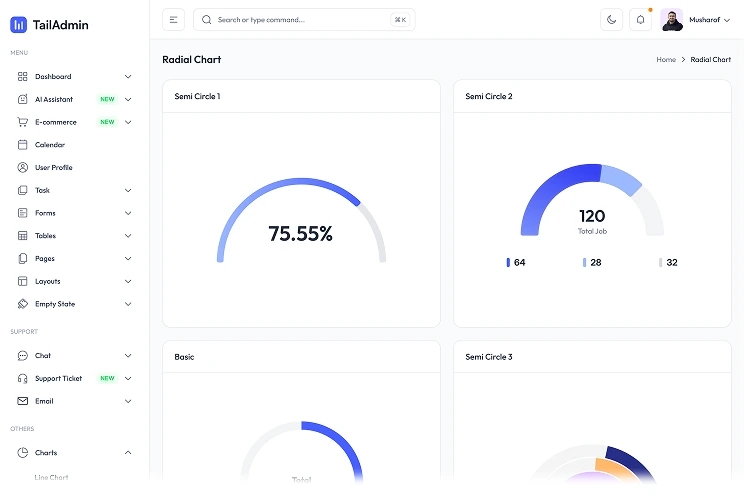
Task: Expand the E-commerce chevron
Action: coord(128,122)
